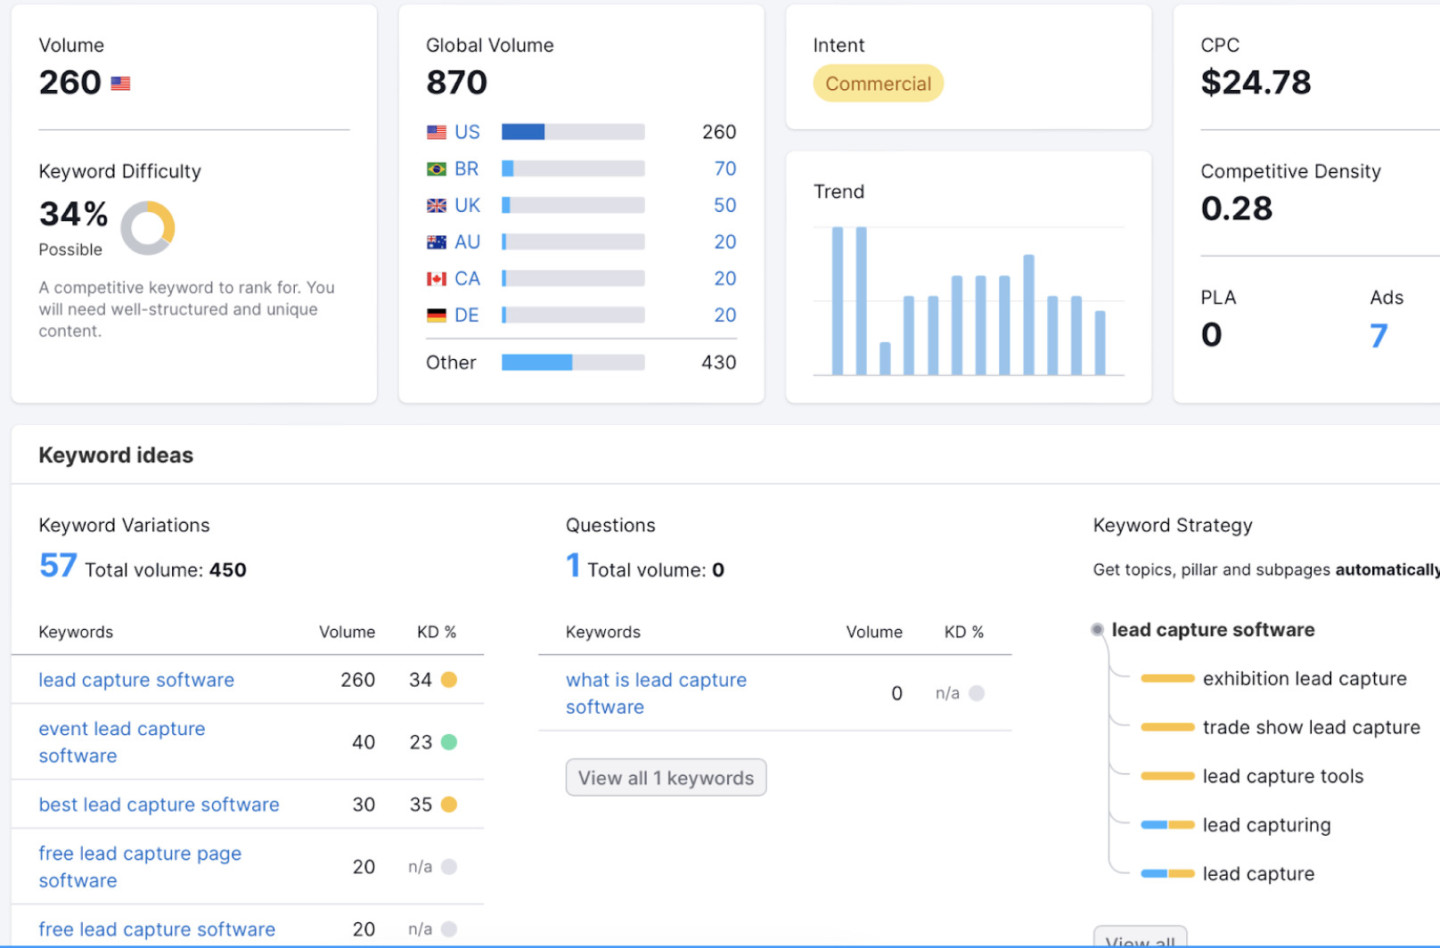The width and height of the screenshot is (1440, 948).
Task: Select 'trade show lead capture' subtopic
Action: click(1311, 728)
